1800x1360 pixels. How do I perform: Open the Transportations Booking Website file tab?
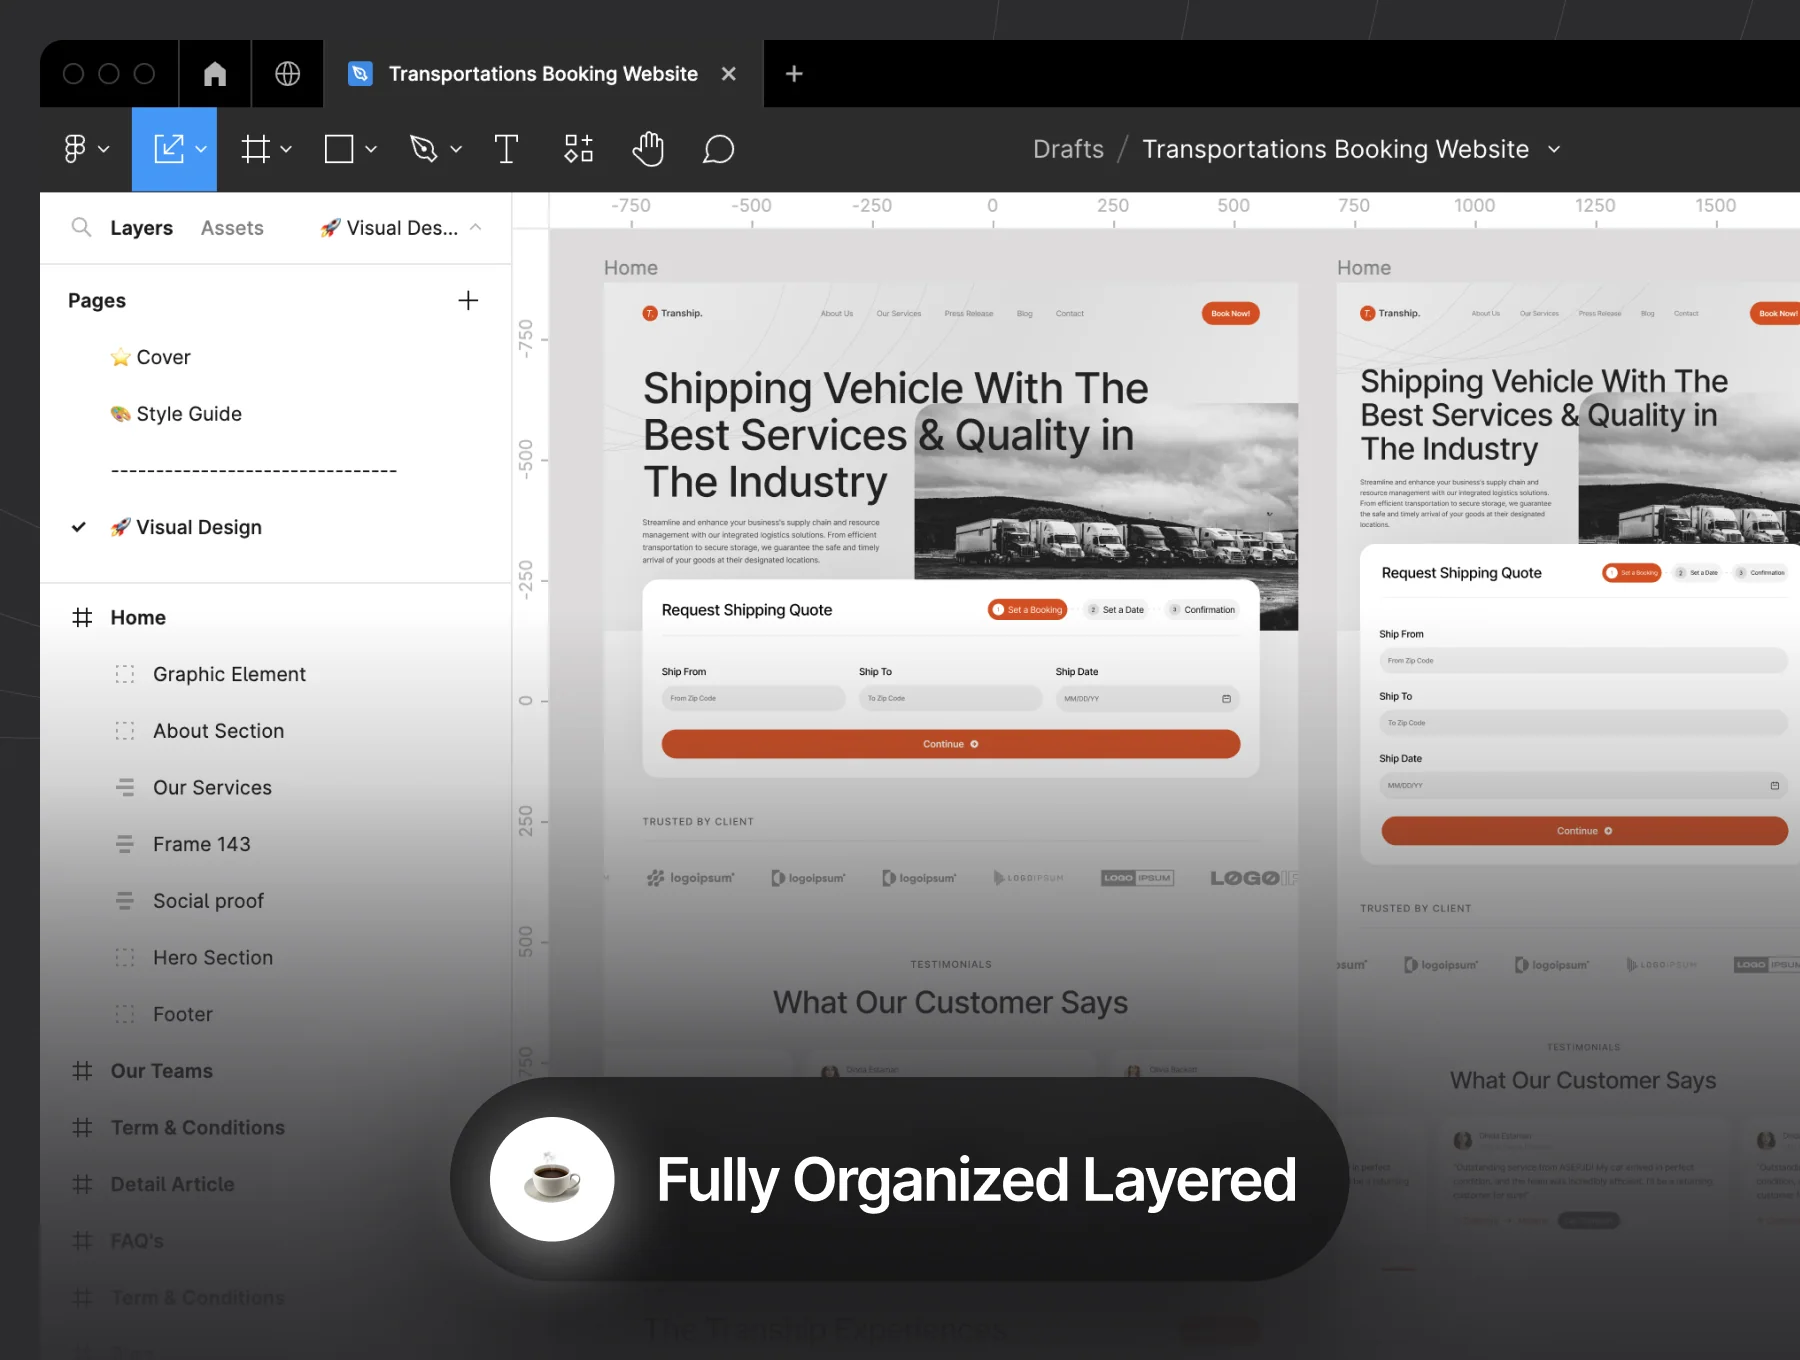(543, 73)
